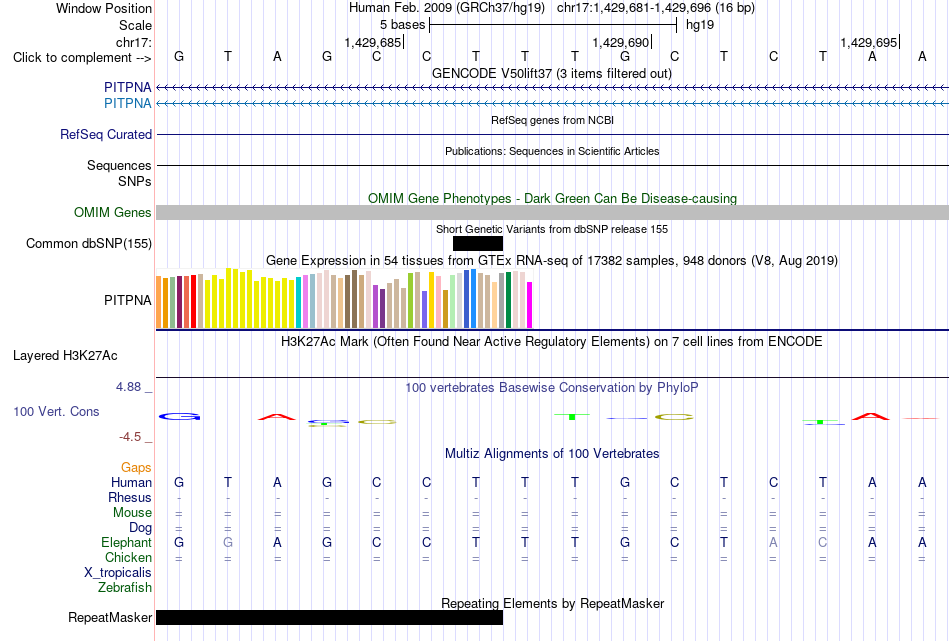
Task: Click the light blue PITPNA transcript label
Action: (x=127, y=103)
